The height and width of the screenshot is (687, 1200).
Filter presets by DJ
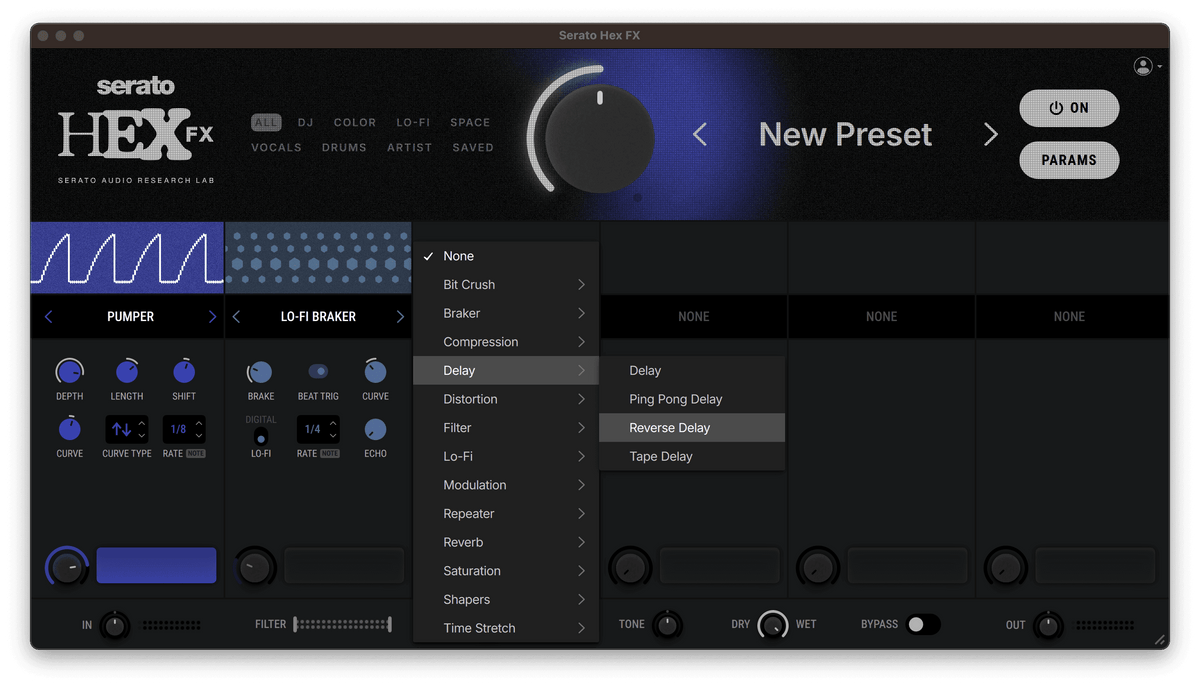pos(305,122)
